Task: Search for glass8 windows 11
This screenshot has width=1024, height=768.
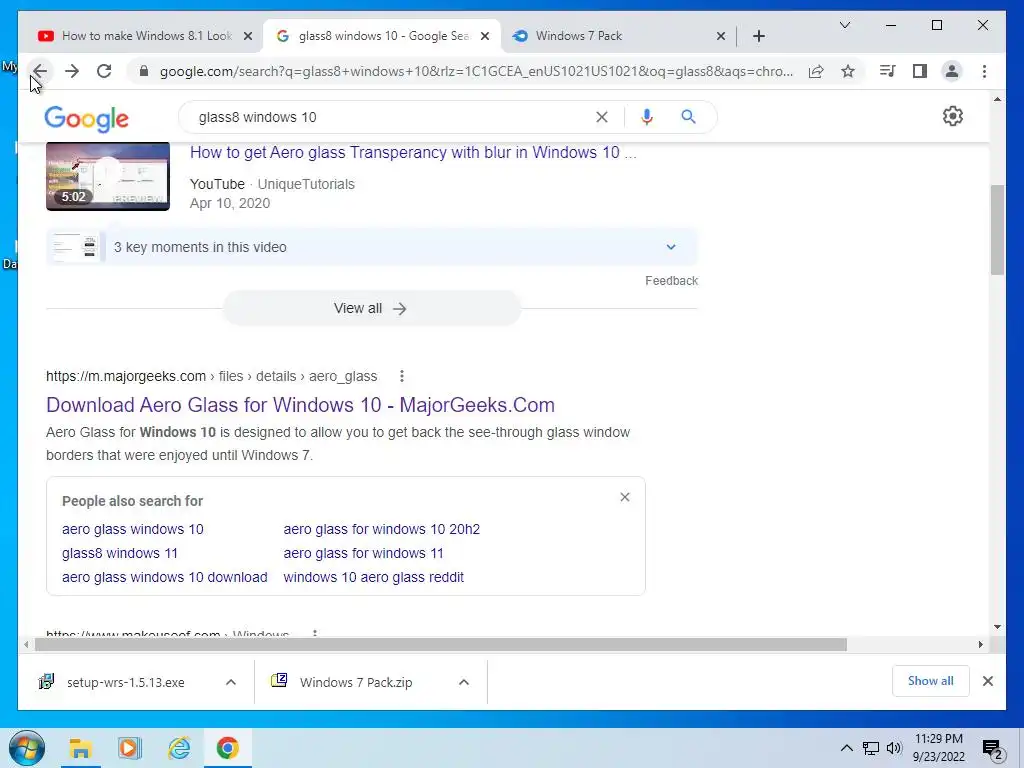Action: pyautogui.click(x=120, y=553)
